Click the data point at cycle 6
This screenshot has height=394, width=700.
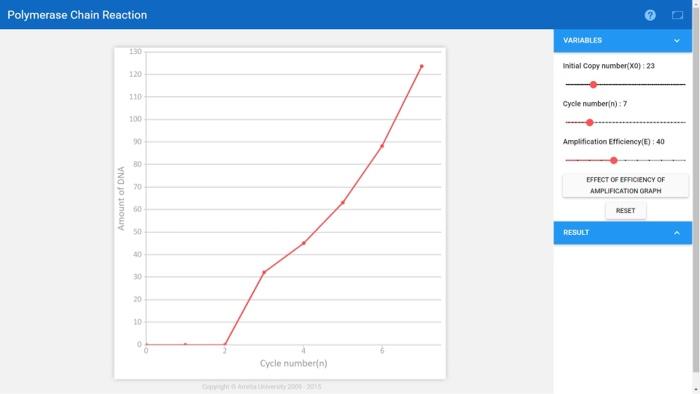(x=382, y=146)
